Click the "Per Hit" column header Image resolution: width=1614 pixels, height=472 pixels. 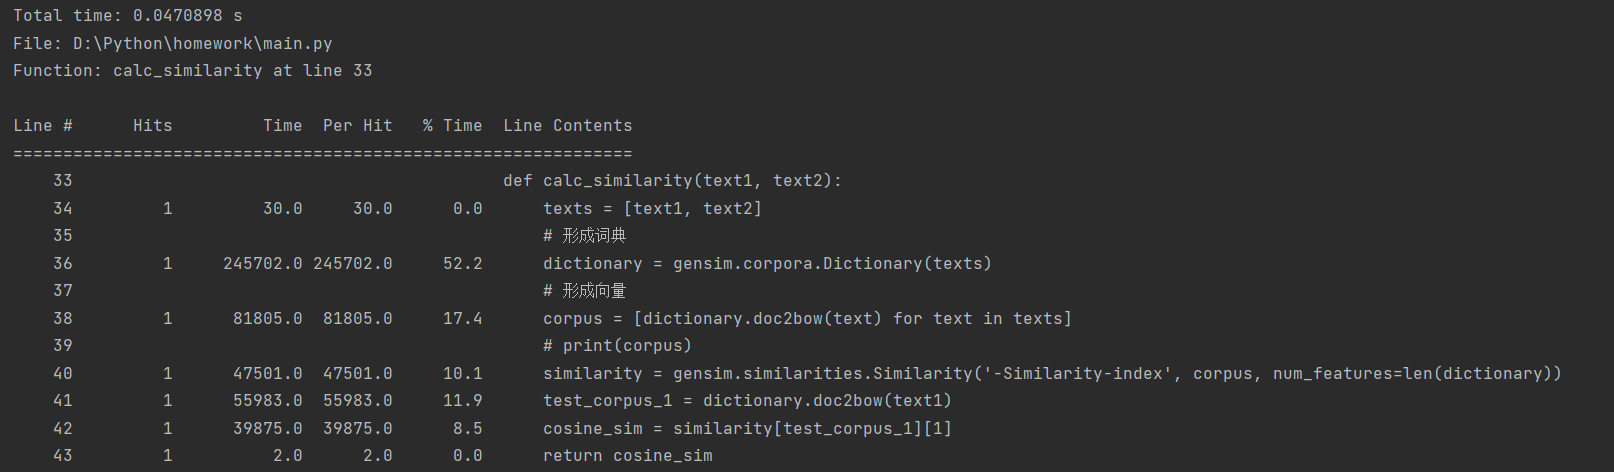357,126
